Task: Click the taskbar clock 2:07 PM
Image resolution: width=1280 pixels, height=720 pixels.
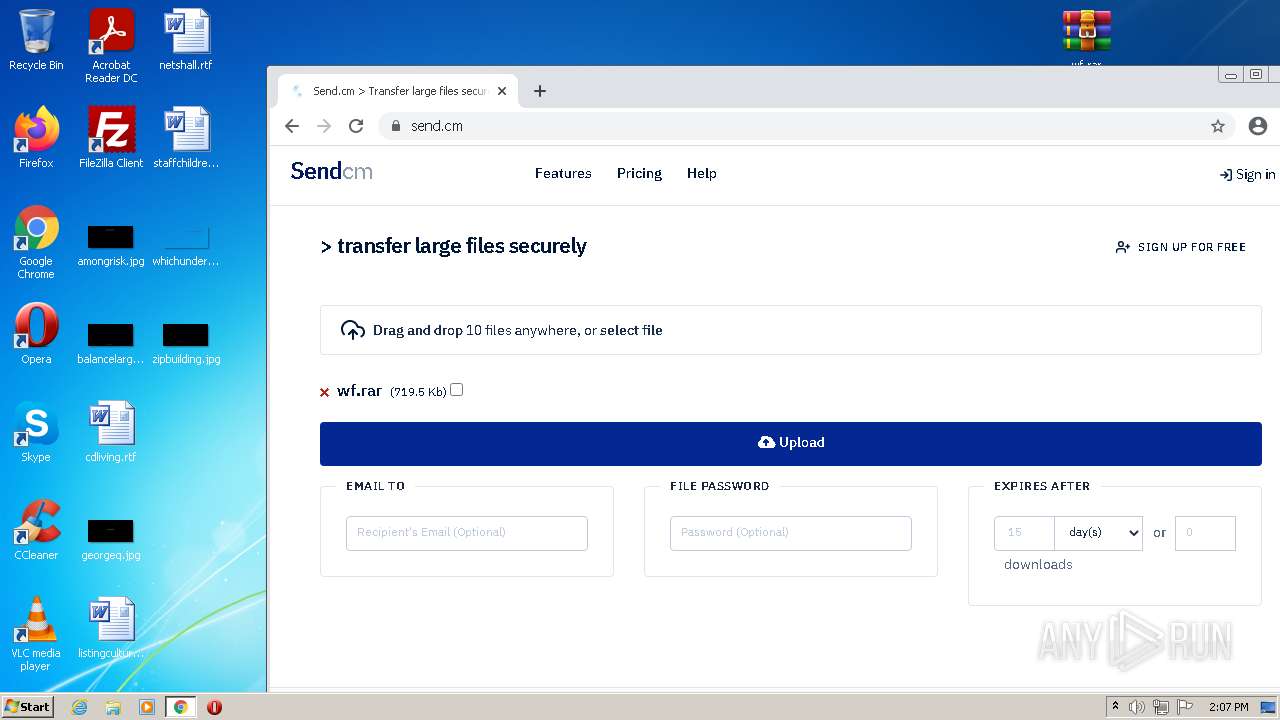Action: 1228,707
